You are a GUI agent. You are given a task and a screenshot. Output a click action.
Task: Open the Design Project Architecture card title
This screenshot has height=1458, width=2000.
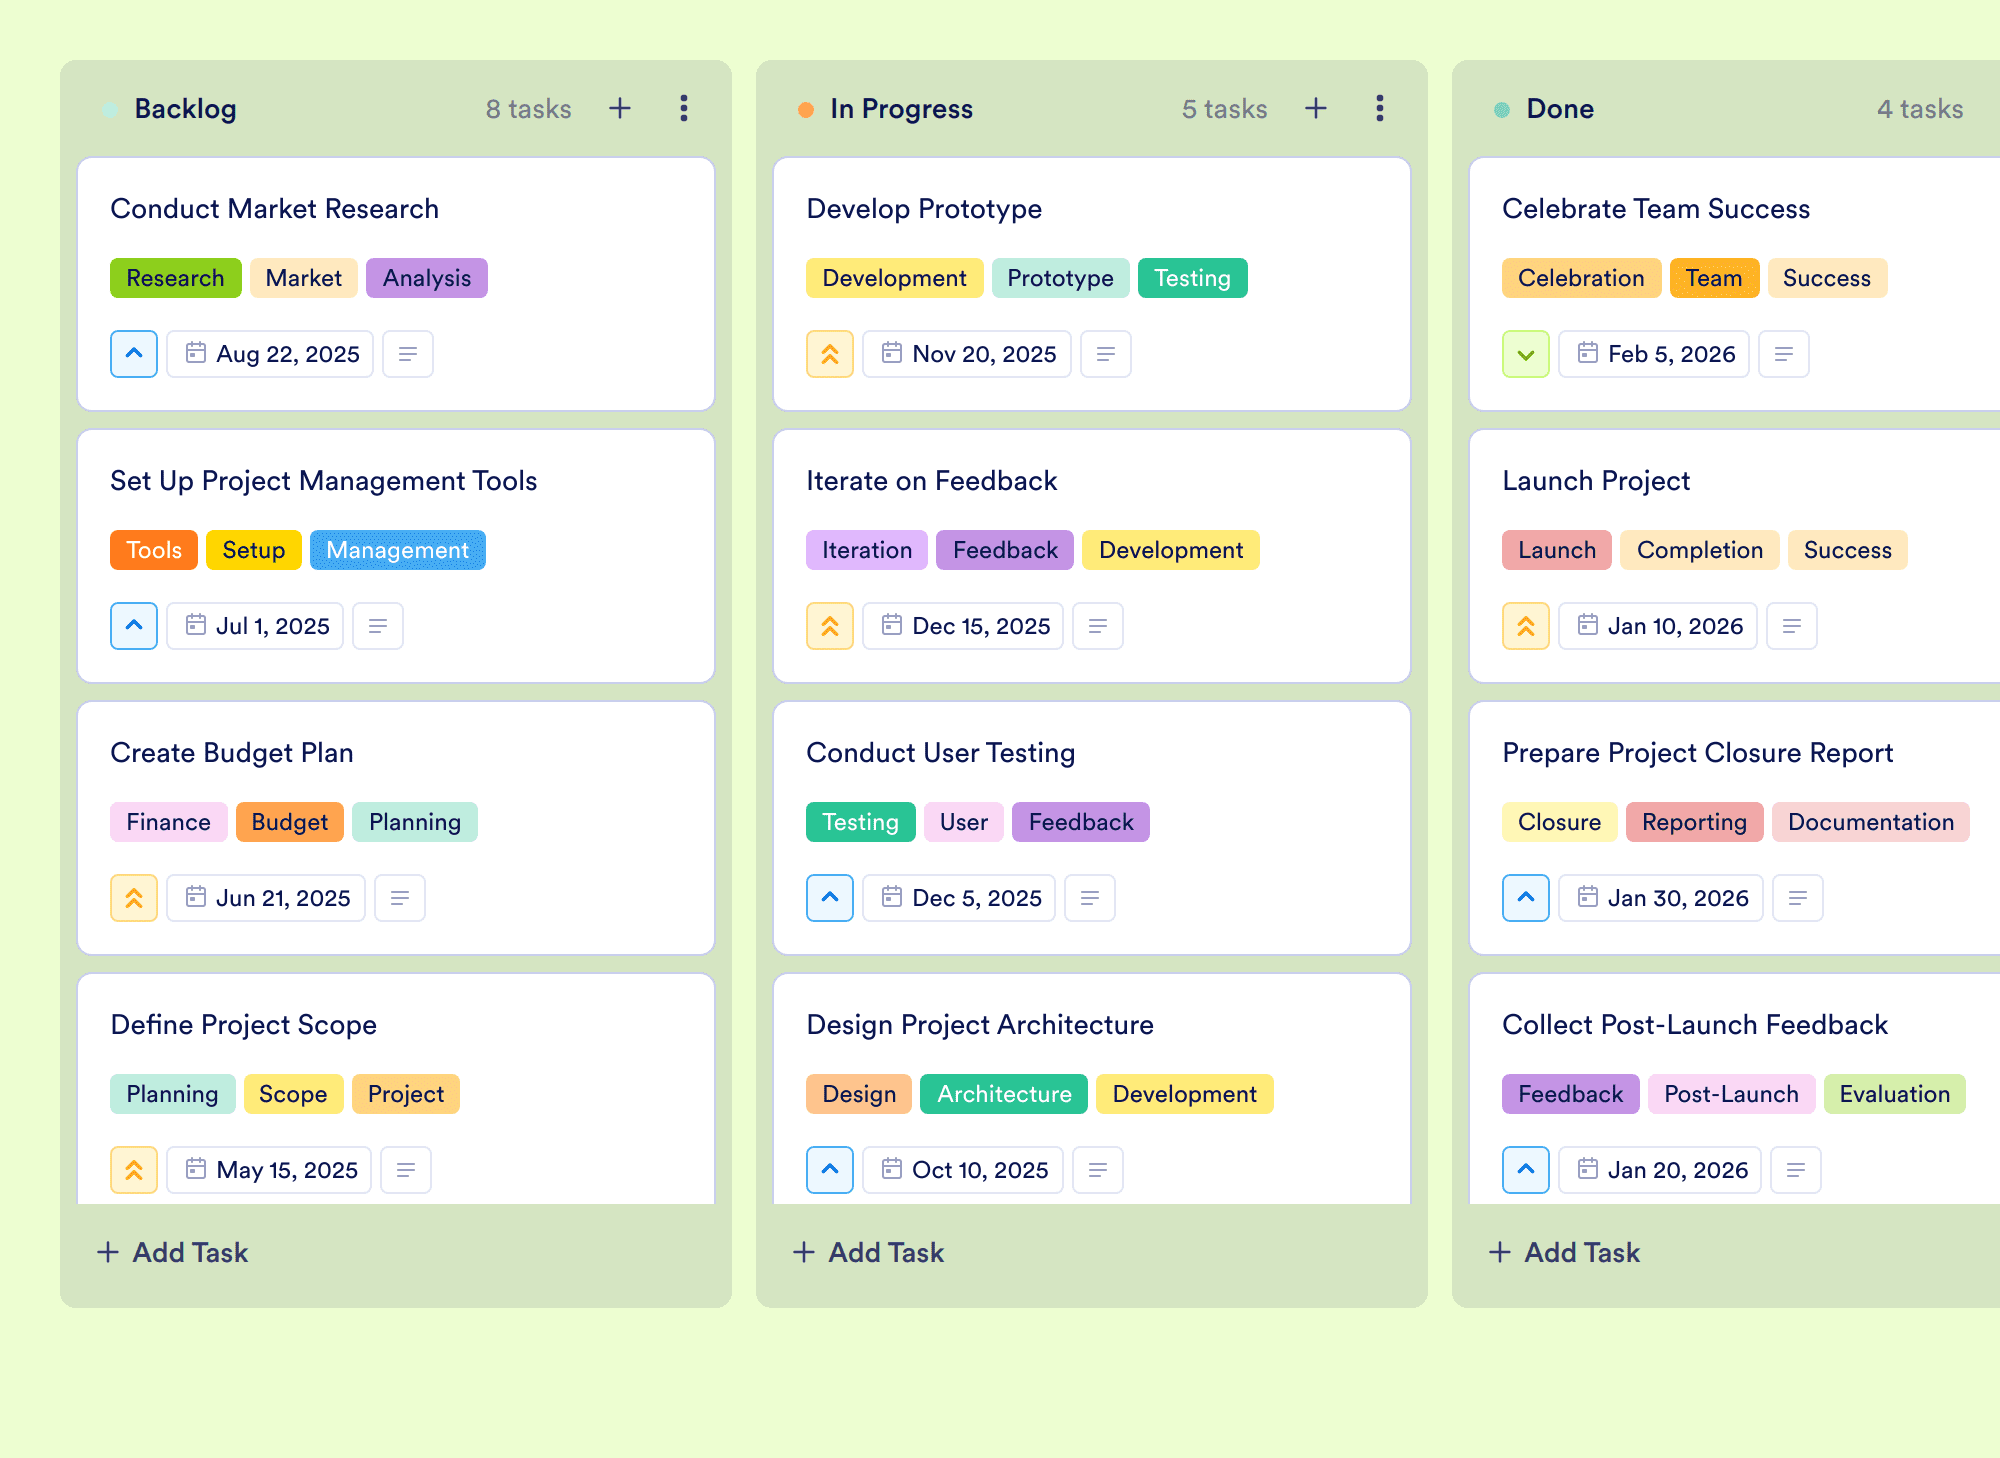click(980, 1024)
